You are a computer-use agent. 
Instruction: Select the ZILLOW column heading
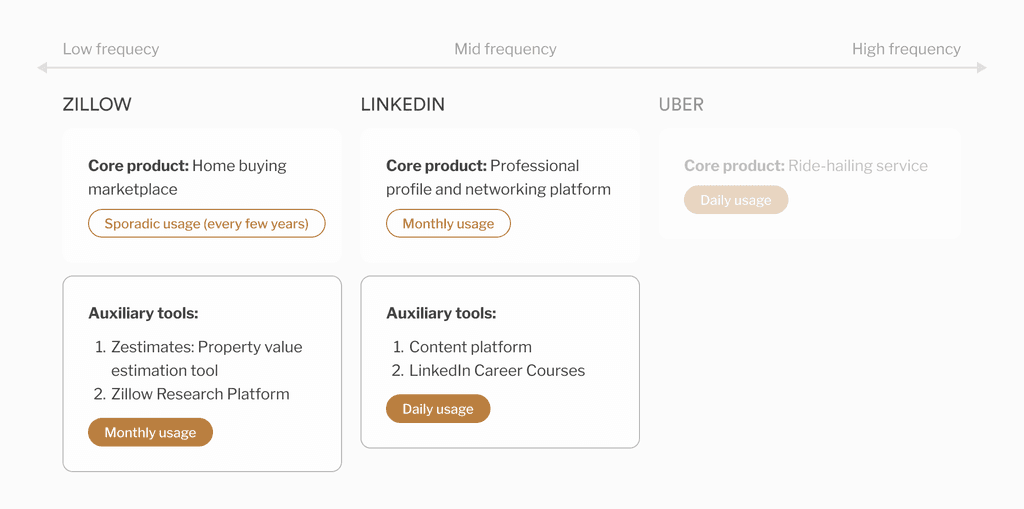coord(97,105)
